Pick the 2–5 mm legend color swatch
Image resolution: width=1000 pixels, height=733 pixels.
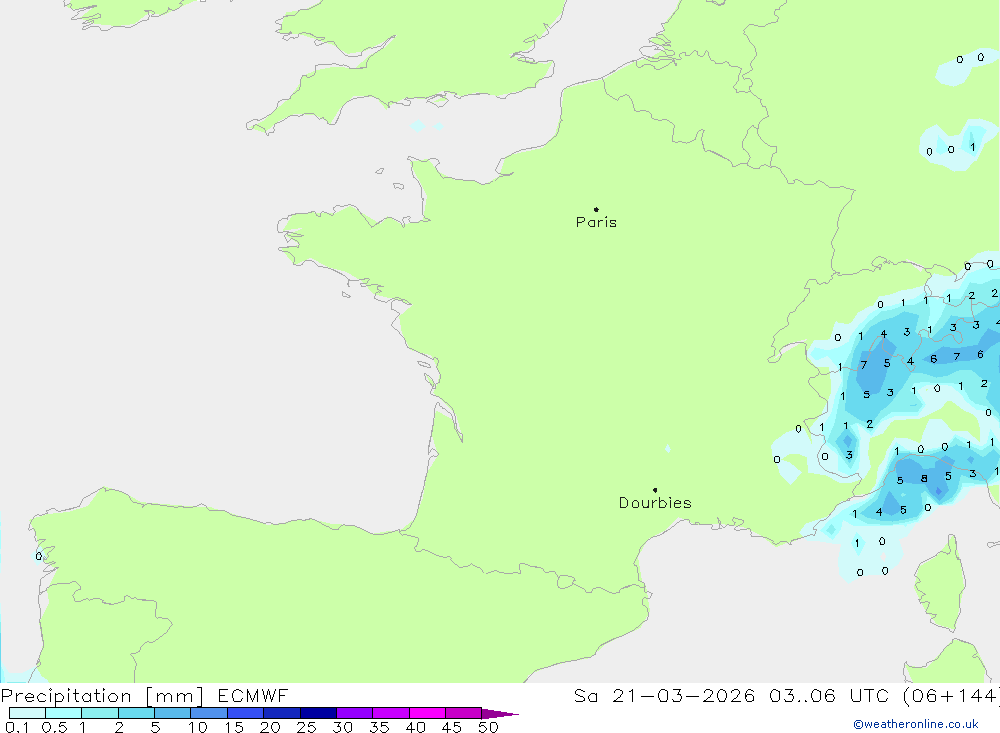click(136, 713)
